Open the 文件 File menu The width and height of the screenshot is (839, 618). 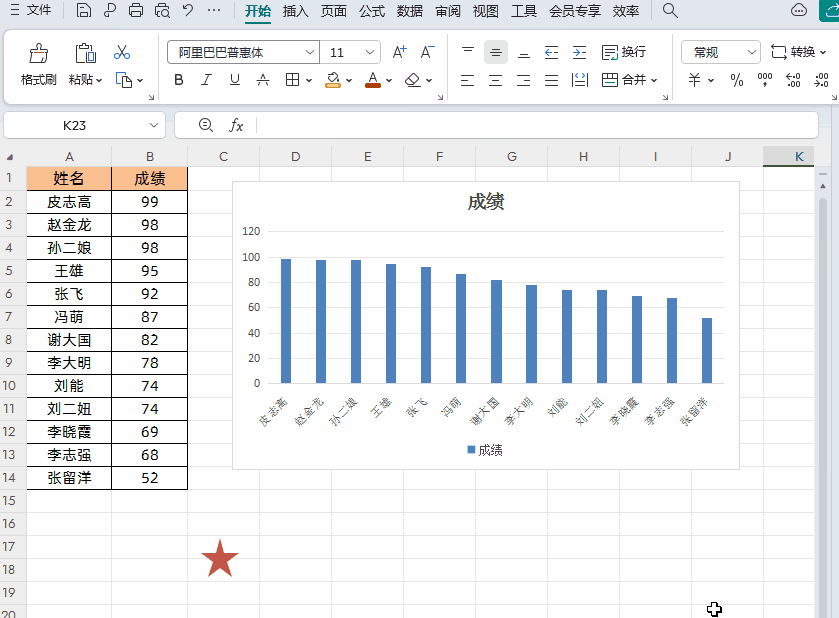tap(31, 10)
